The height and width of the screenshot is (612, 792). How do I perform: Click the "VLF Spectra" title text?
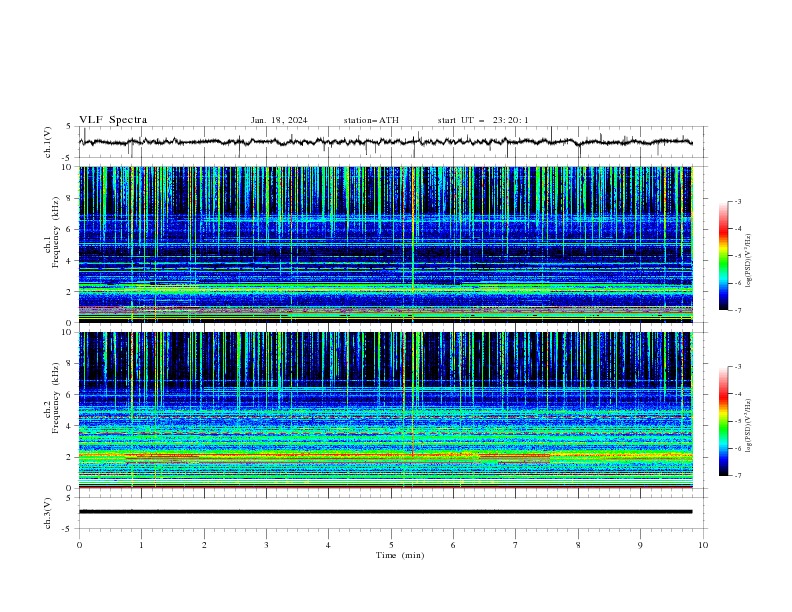coord(113,120)
